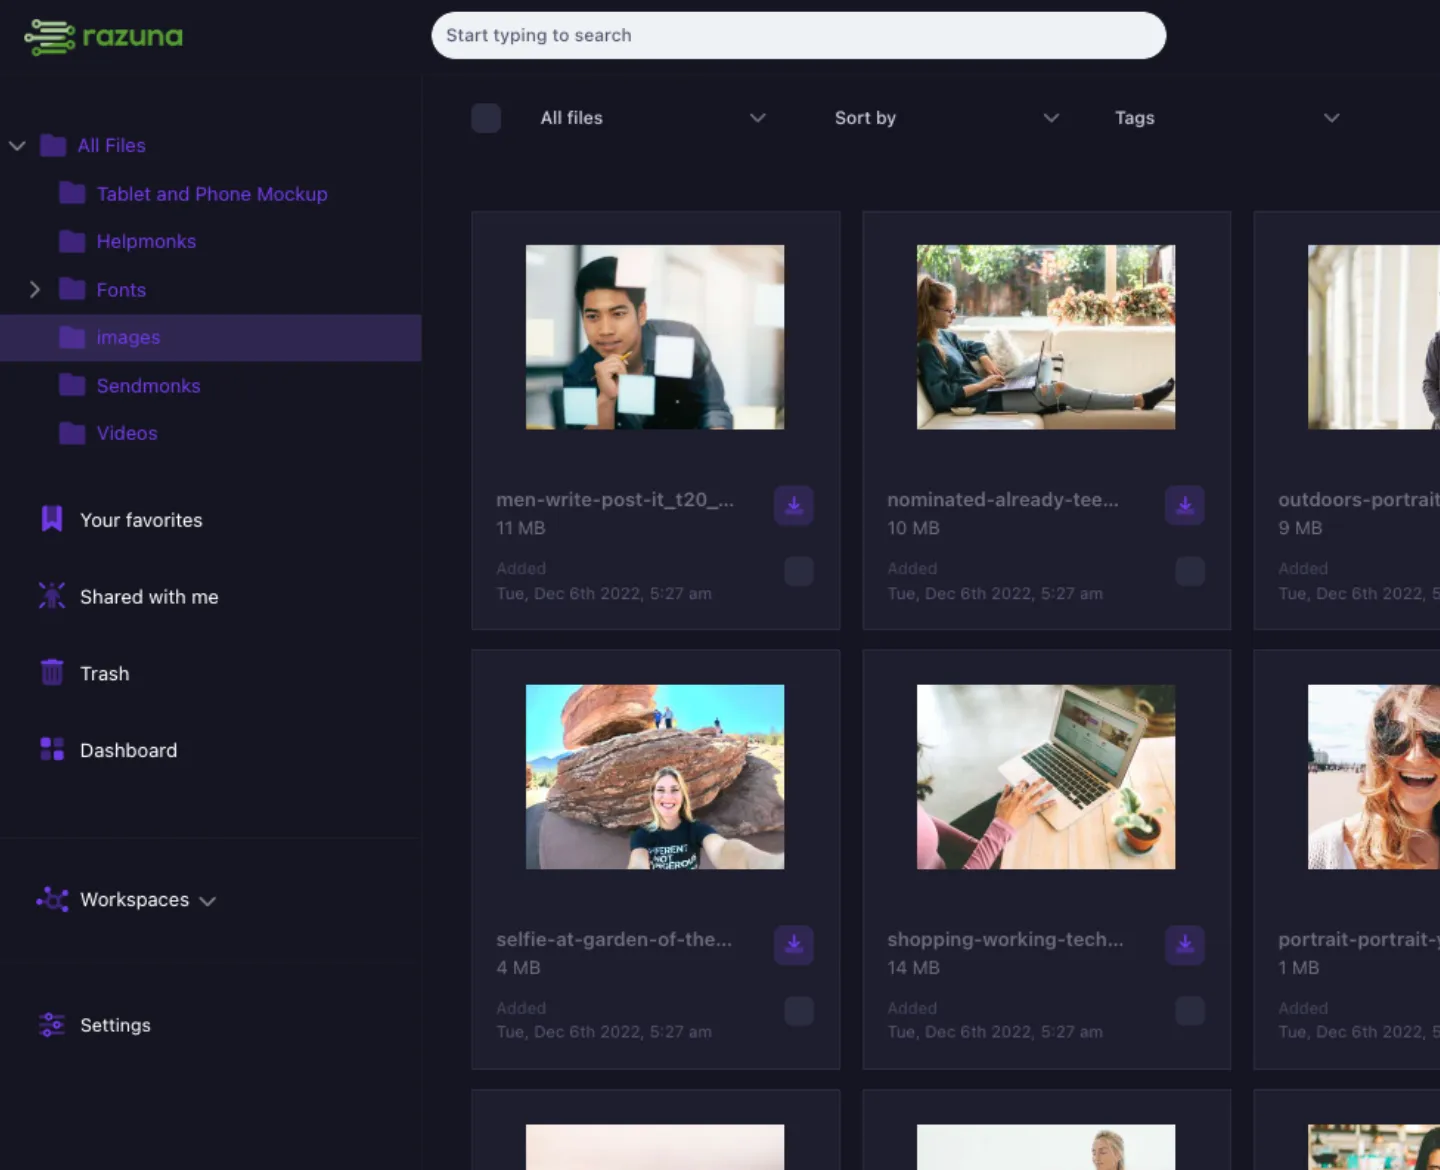Image resolution: width=1440 pixels, height=1170 pixels.
Task: Collapse the All Files tree chevron
Action: [17, 146]
